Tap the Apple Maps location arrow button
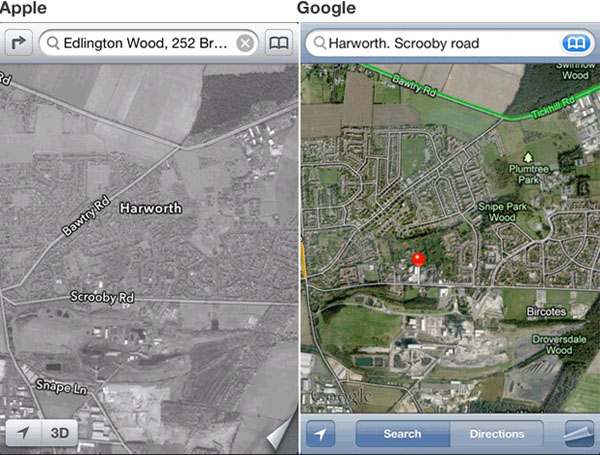Screen dimensions: 600x455 [x=23, y=433]
